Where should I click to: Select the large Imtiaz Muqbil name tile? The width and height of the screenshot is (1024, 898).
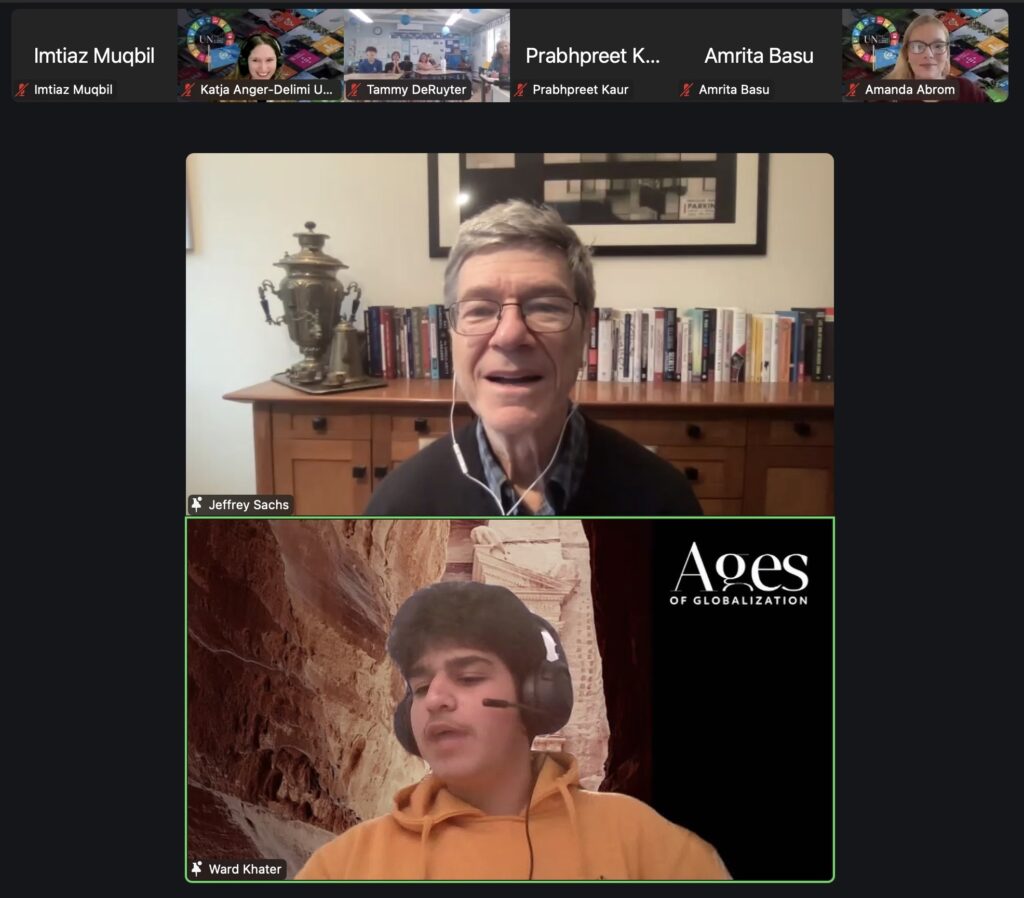[94, 55]
